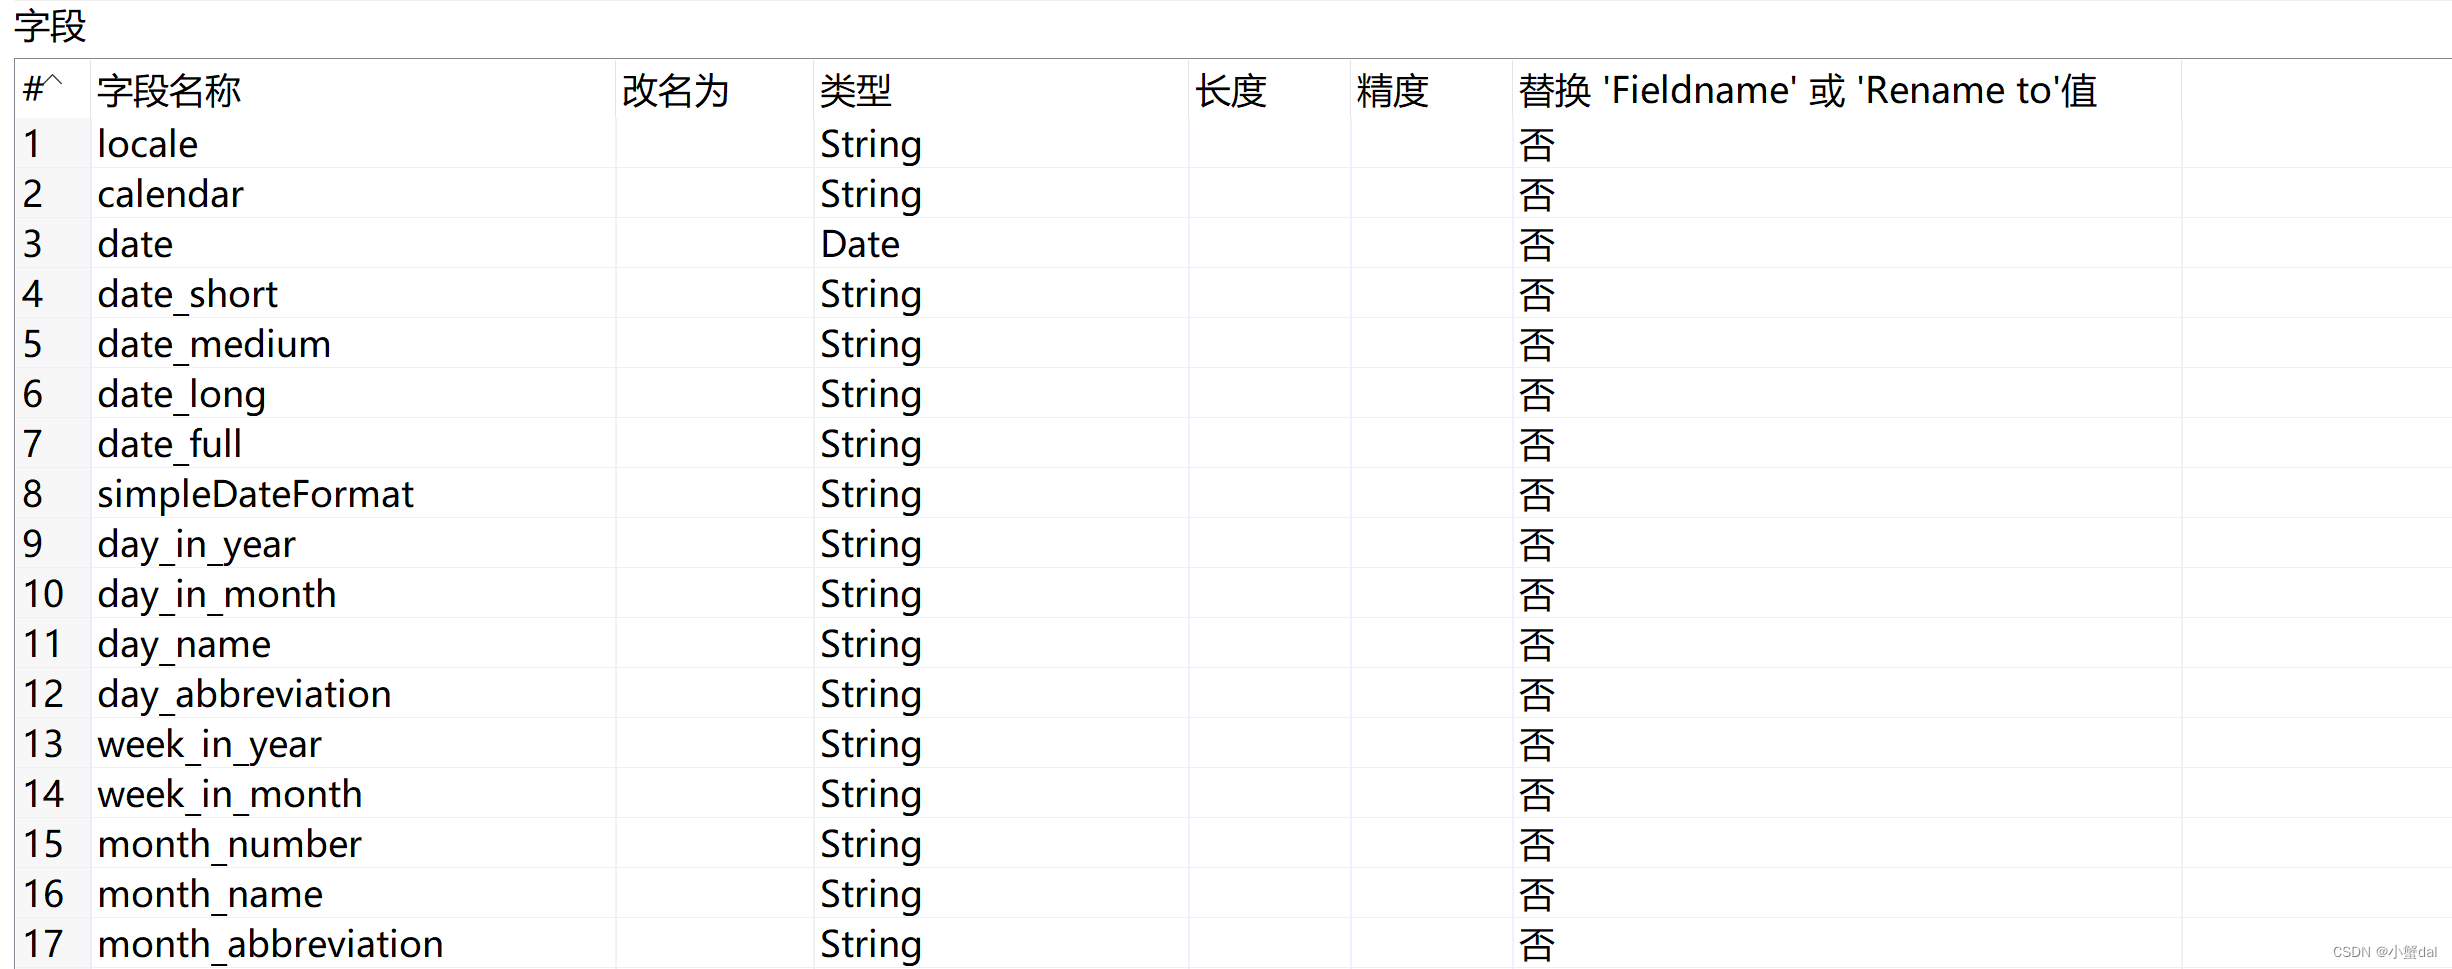Click the 改名为 column header

coord(676,91)
